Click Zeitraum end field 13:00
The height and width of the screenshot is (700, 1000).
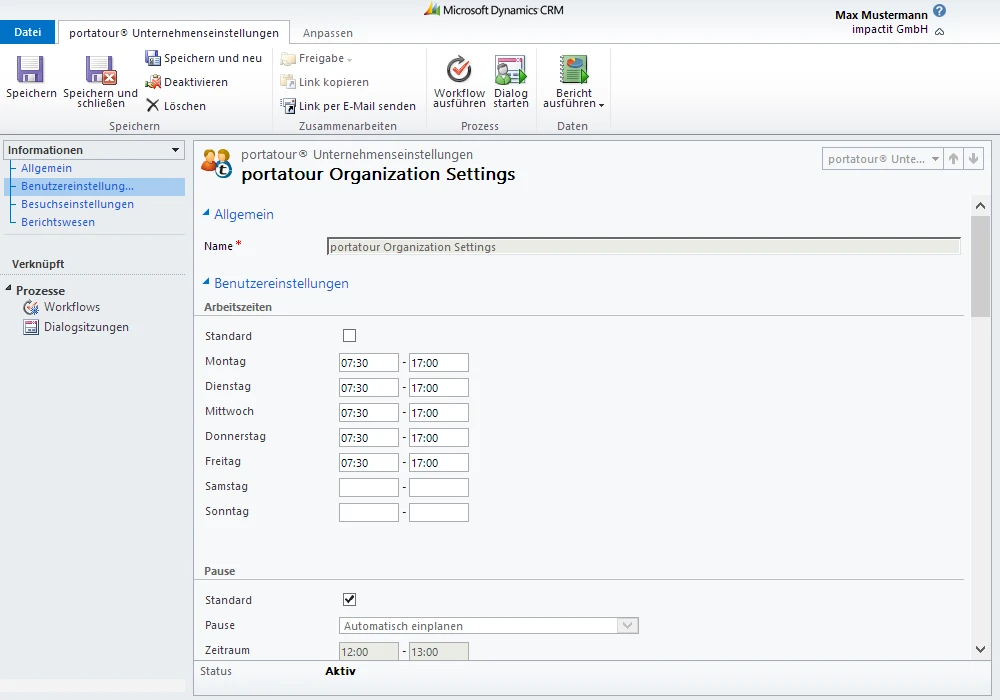pos(439,652)
